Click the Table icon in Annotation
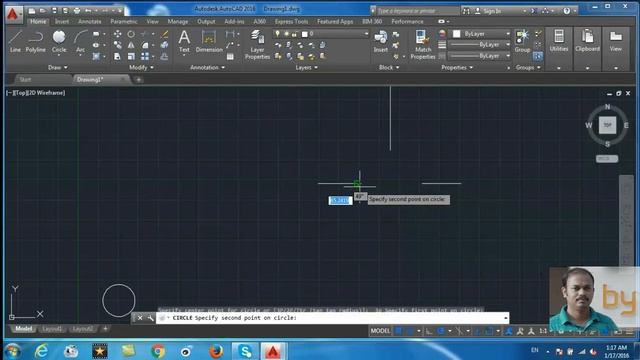640x360 pixels. [230, 57]
